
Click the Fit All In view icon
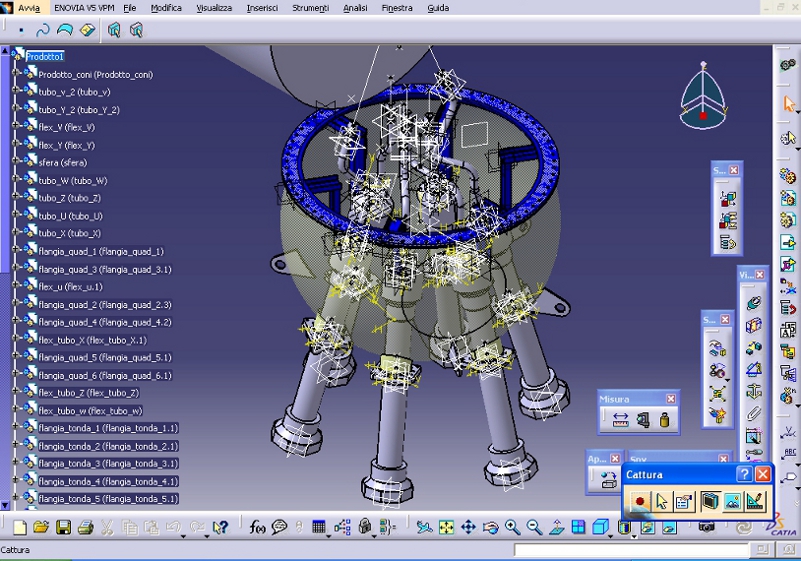click(446, 527)
